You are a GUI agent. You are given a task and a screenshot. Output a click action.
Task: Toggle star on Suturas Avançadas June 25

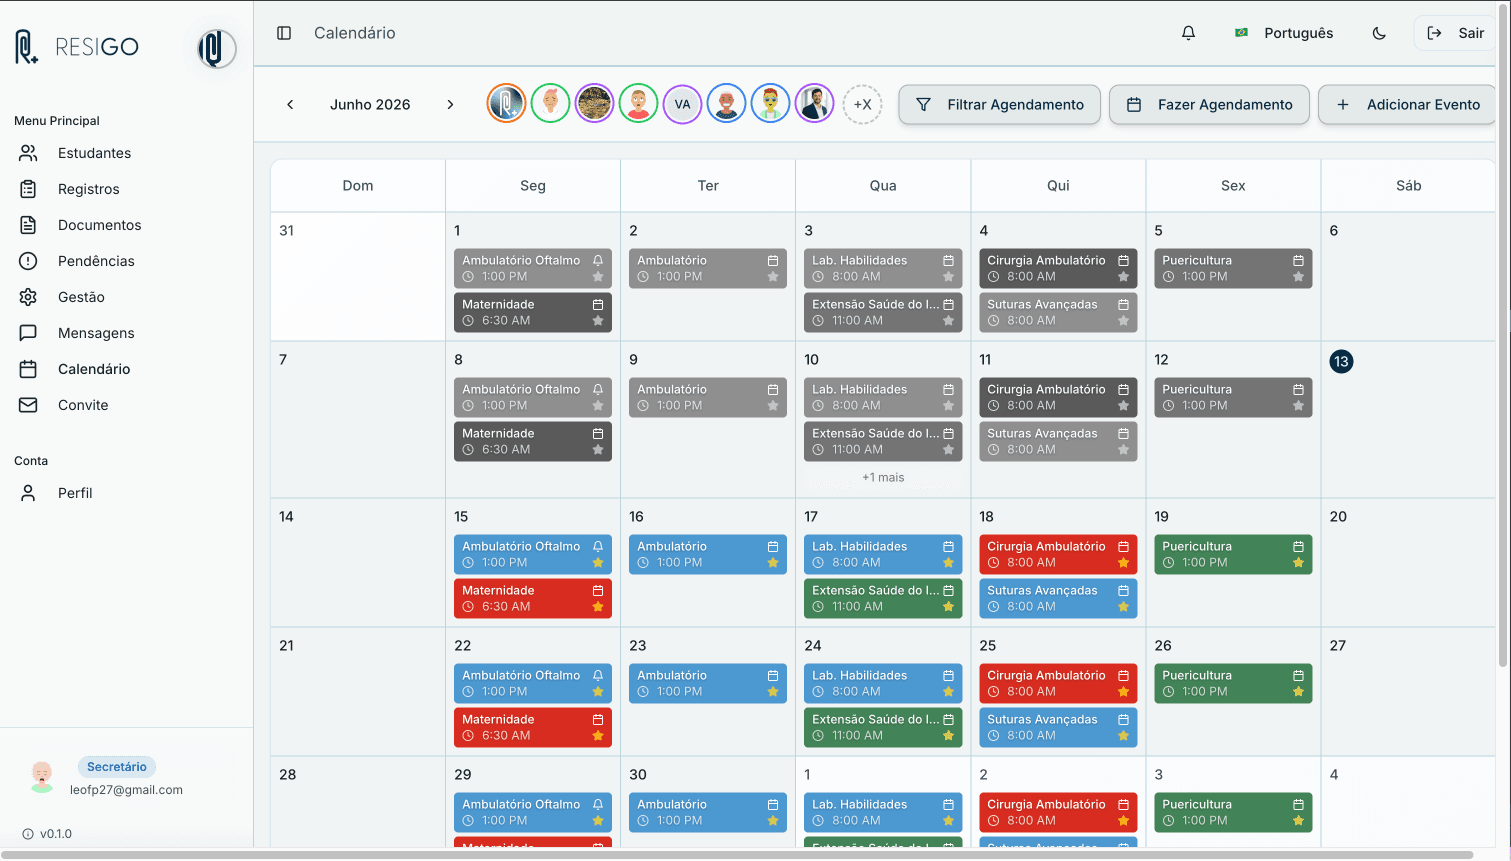pyautogui.click(x=1123, y=736)
